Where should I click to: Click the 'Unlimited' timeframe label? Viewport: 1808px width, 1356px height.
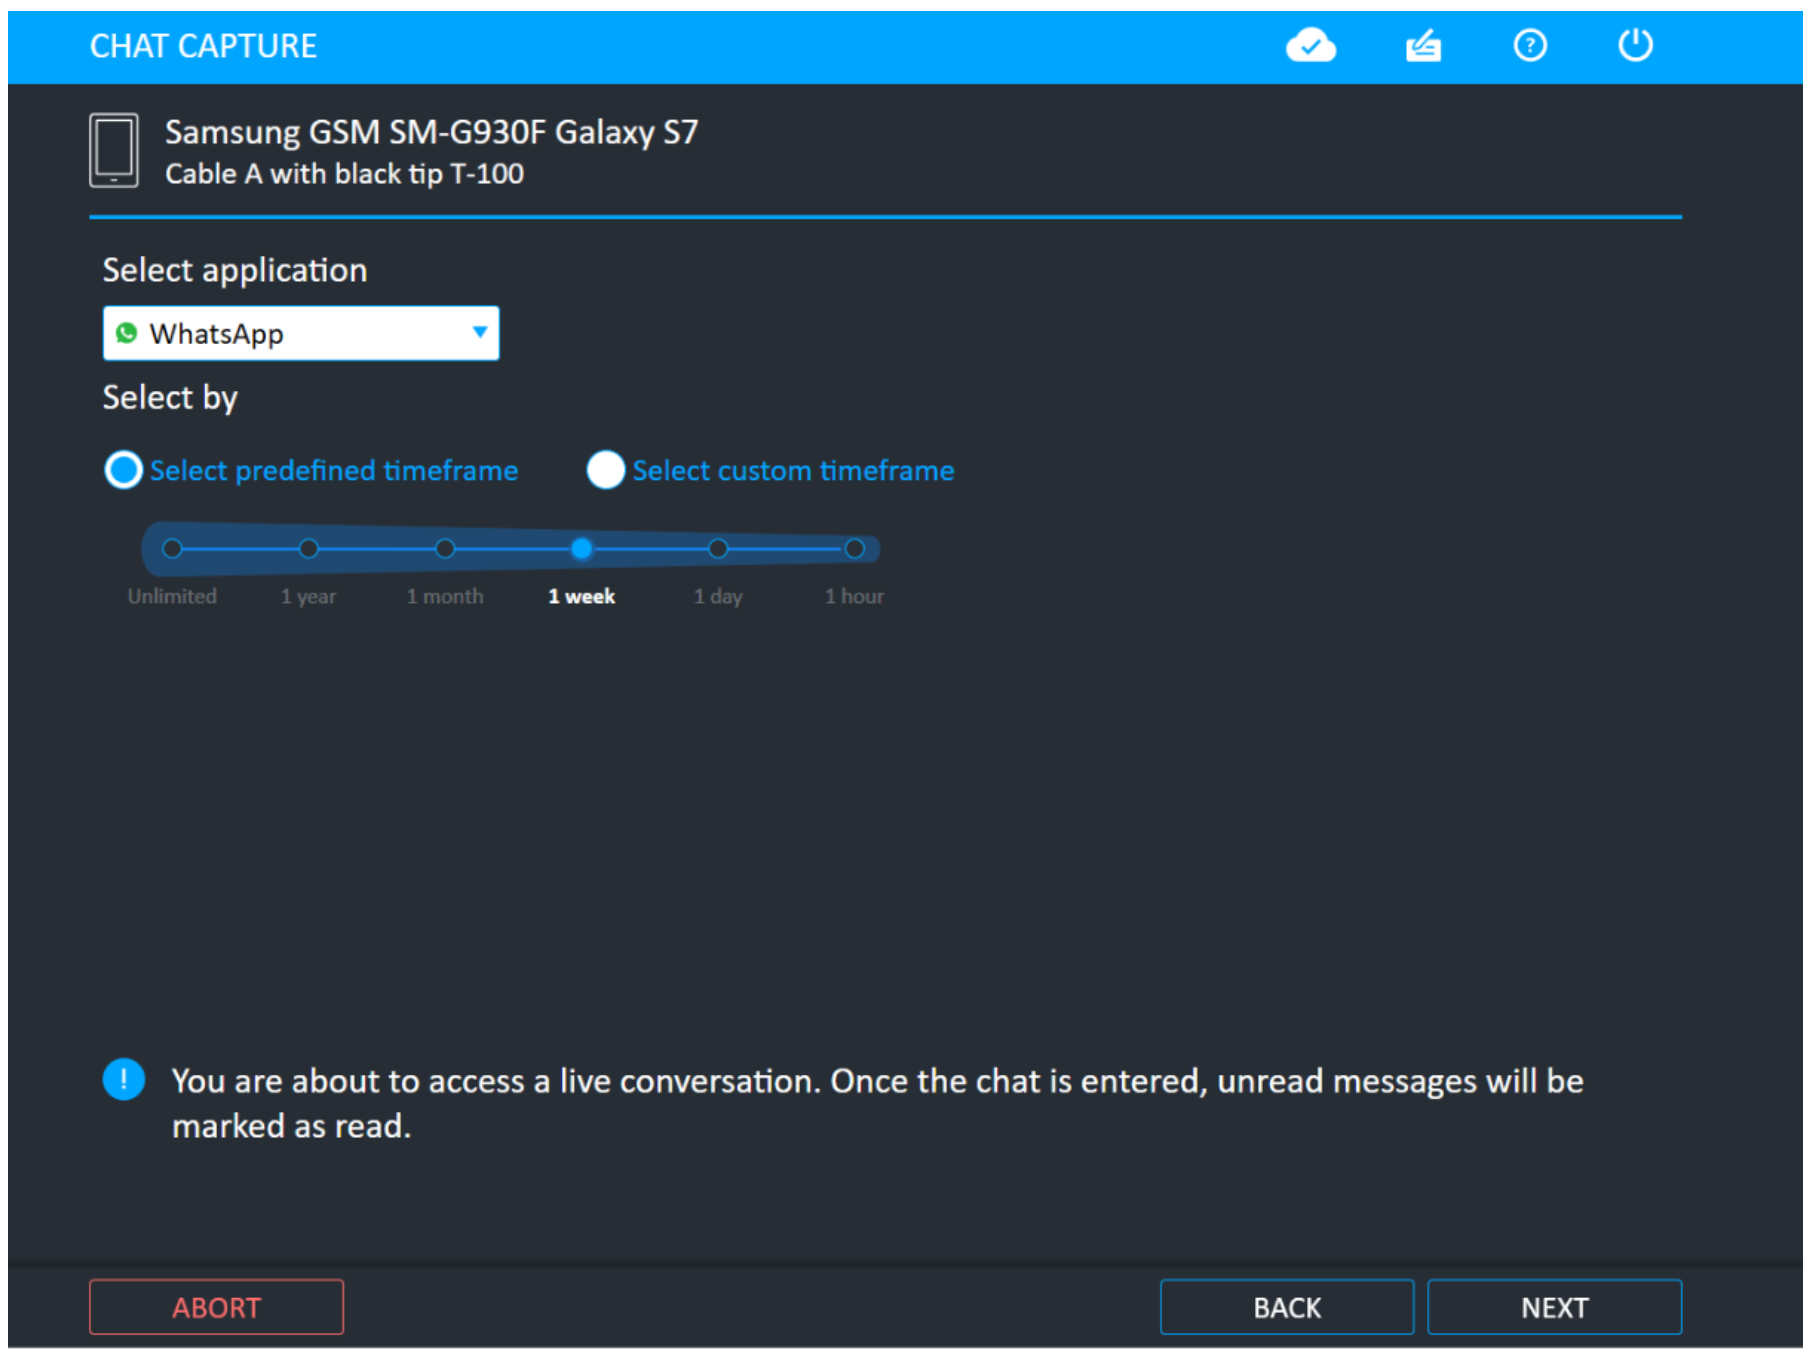point(172,596)
